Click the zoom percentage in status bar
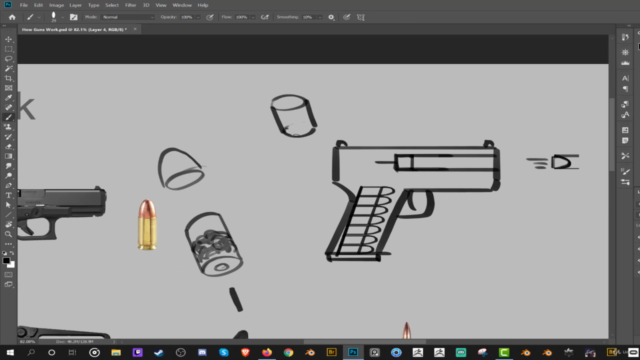The height and width of the screenshot is (360, 640). tap(27, 342)
